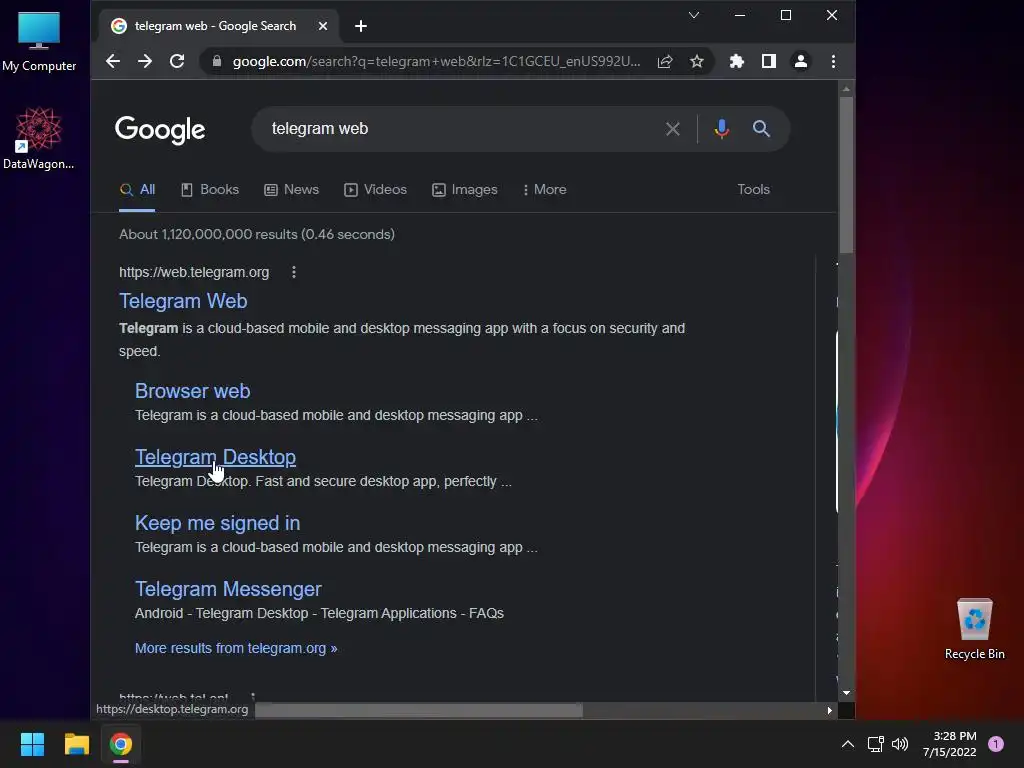Click the scrollbar down arrow

tap(846, 693)
